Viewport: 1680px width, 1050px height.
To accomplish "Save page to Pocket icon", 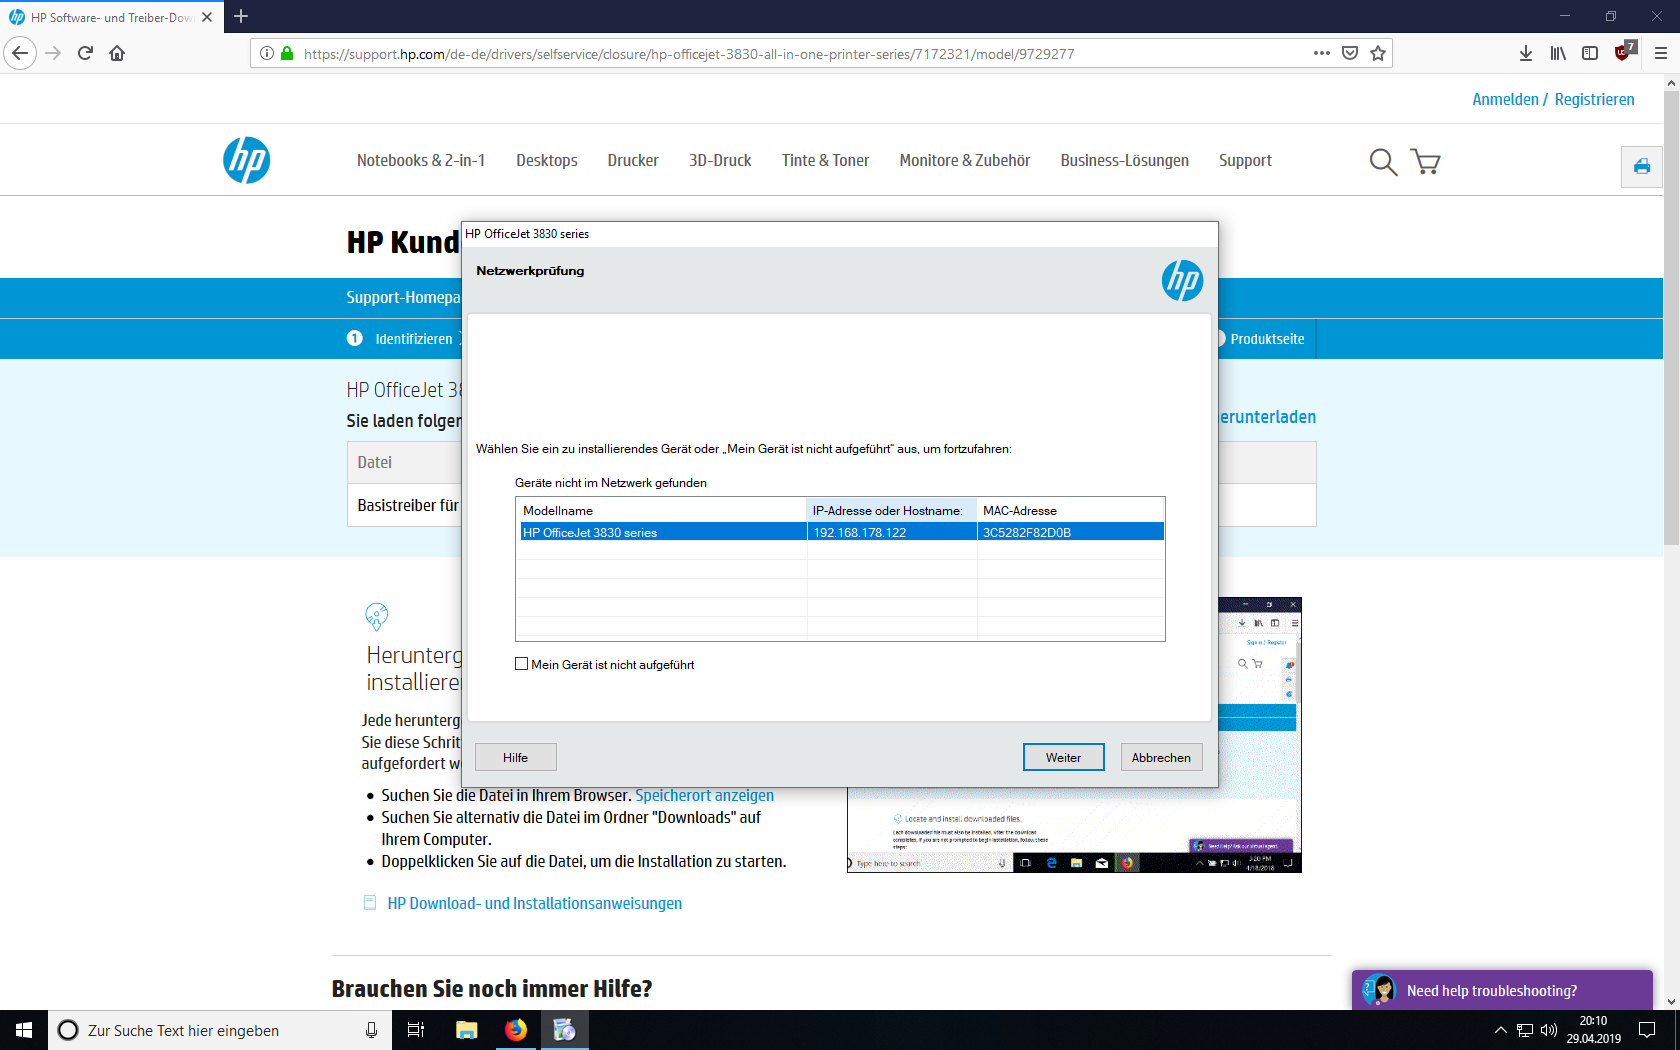I will point(1350,53).
